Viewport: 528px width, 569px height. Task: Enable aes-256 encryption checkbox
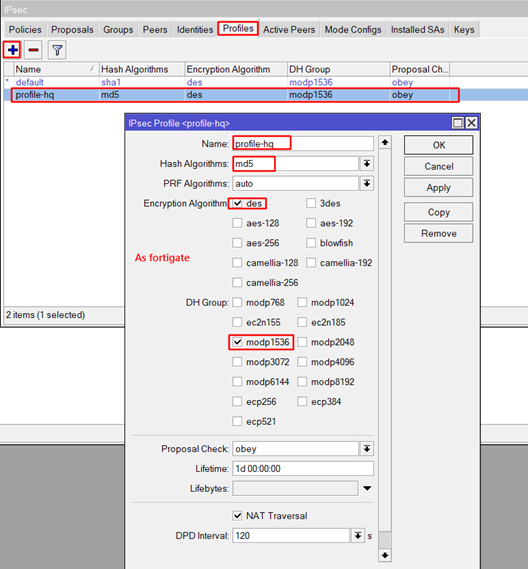pyautogui.click(x=237, y=243)
